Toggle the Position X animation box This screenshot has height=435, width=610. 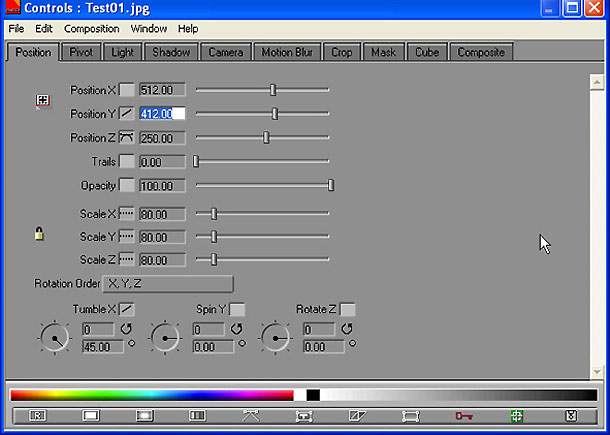pos(127,90)
